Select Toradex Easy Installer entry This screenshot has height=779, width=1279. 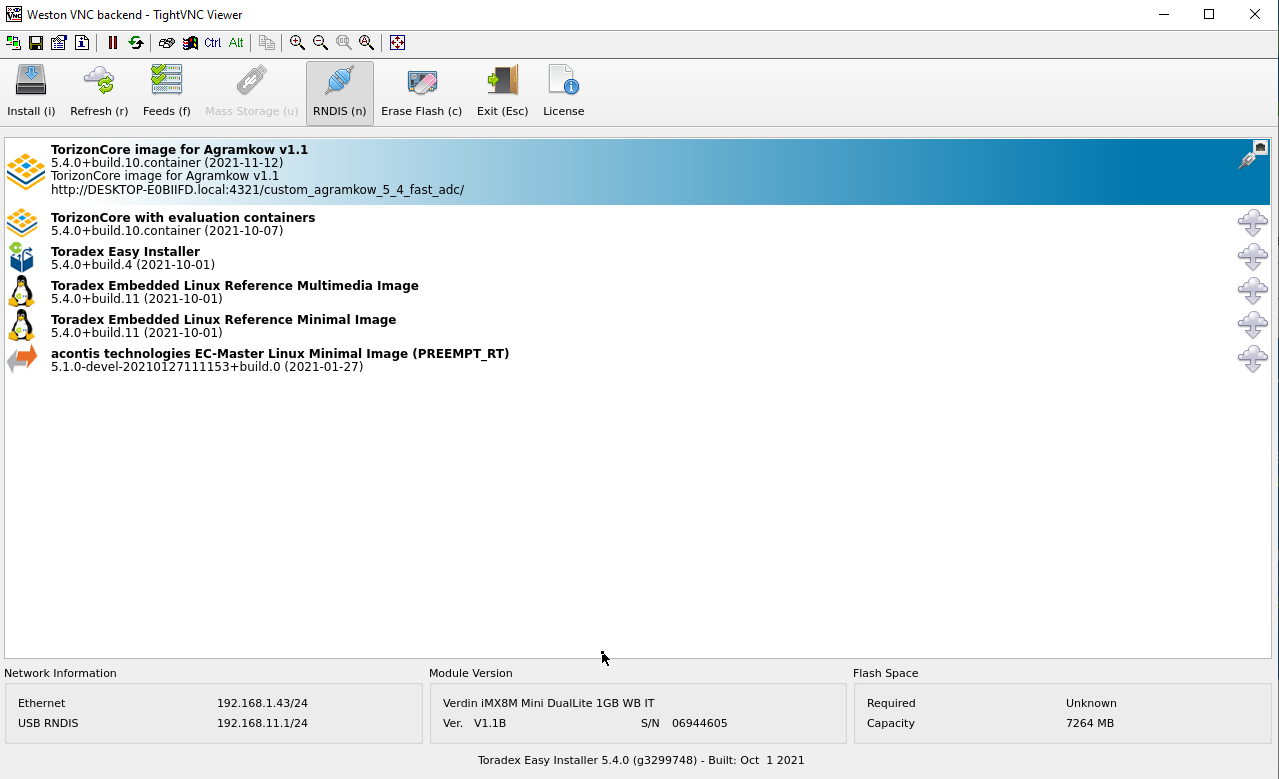[x=637, y=257]
